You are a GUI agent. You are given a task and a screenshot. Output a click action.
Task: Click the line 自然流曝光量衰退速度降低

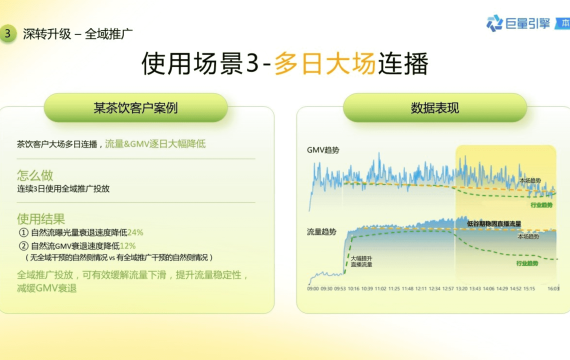(x=79, y=232)
